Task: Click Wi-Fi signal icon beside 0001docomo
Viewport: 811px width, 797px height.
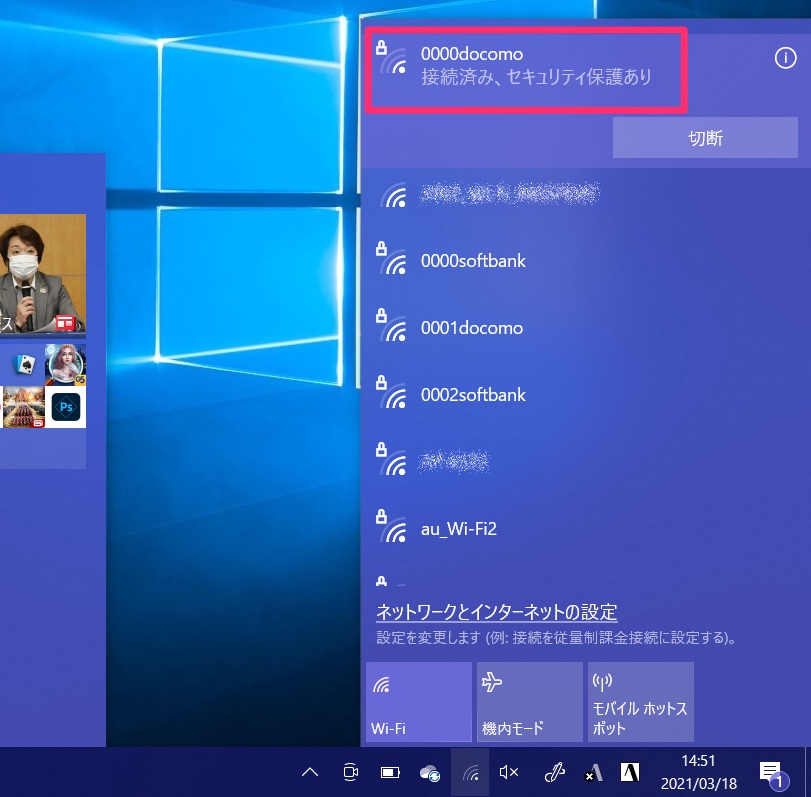Action: [x=394, y=330]
